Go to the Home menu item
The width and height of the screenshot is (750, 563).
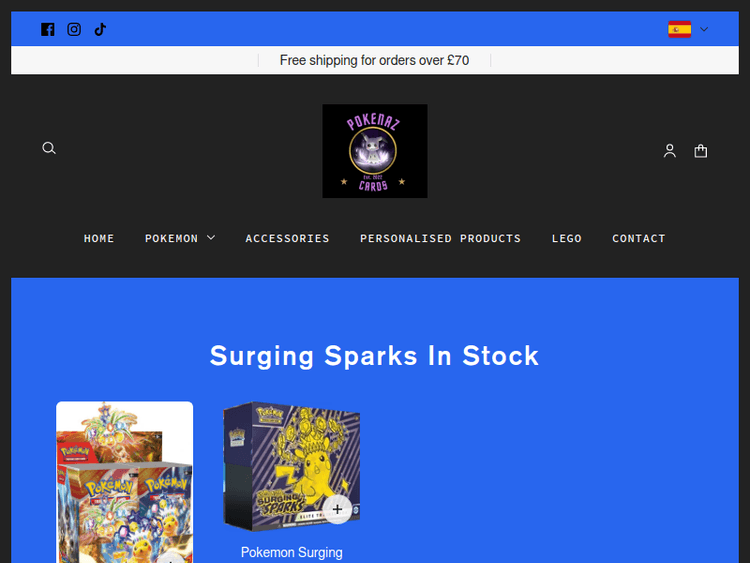click(99, 238)
